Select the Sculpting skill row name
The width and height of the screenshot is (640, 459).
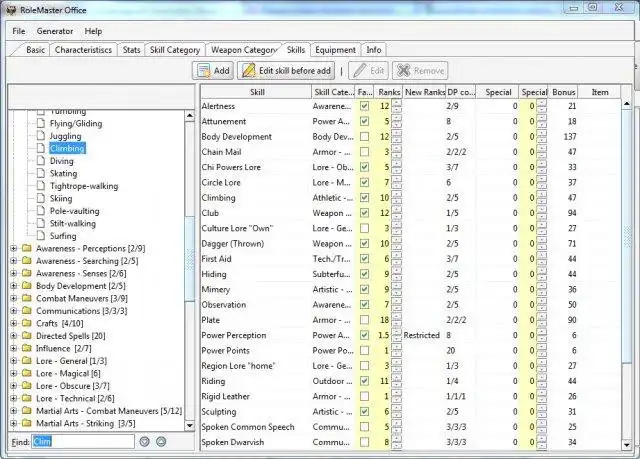coord(219,412)
